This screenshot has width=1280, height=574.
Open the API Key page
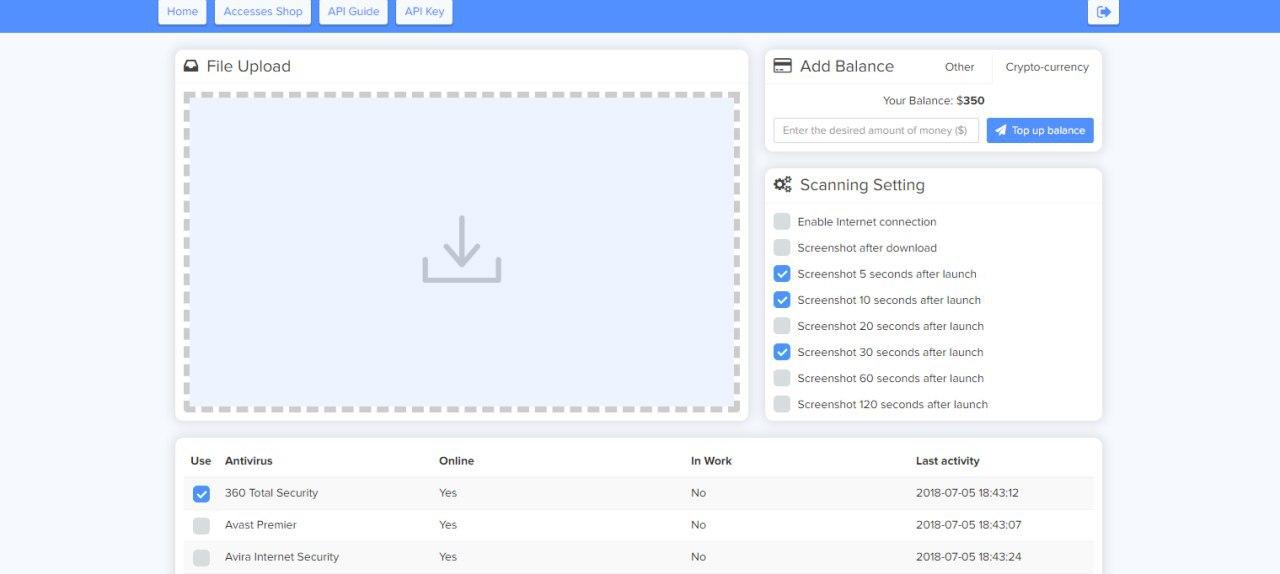coord(424,12)
